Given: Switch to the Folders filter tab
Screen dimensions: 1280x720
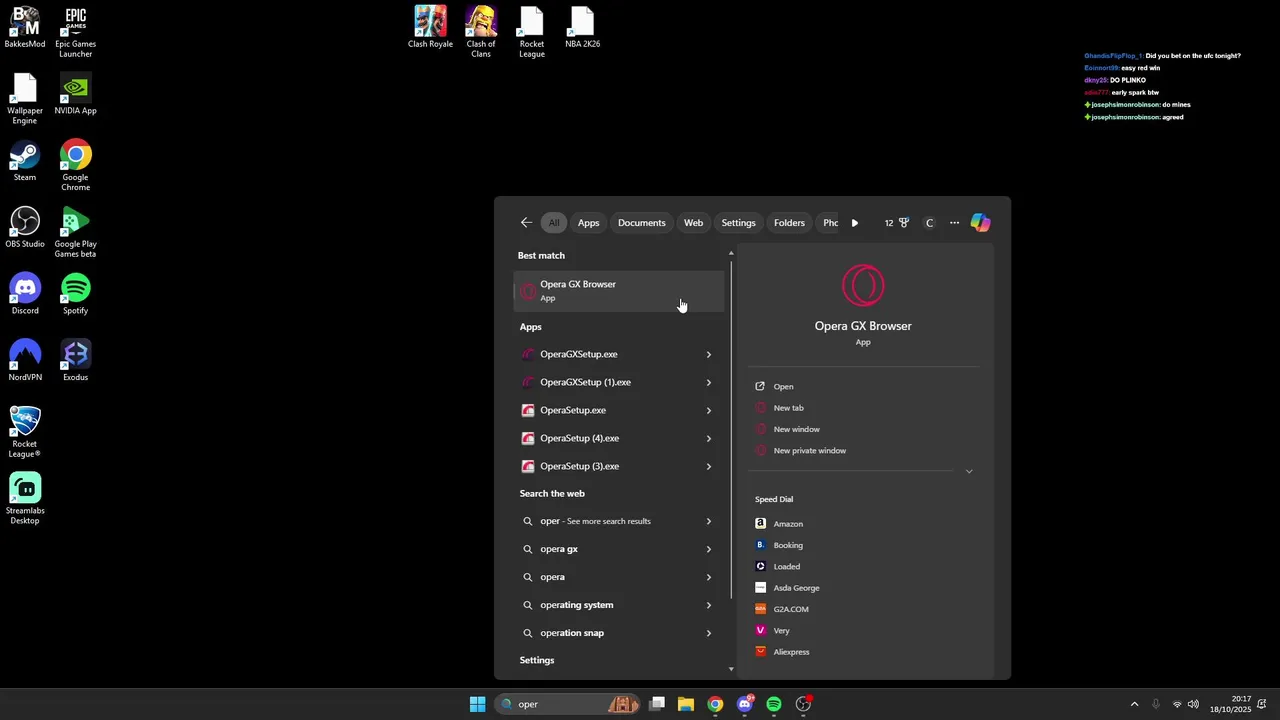Looking at the screenshot, I should (x=789, y=223).
